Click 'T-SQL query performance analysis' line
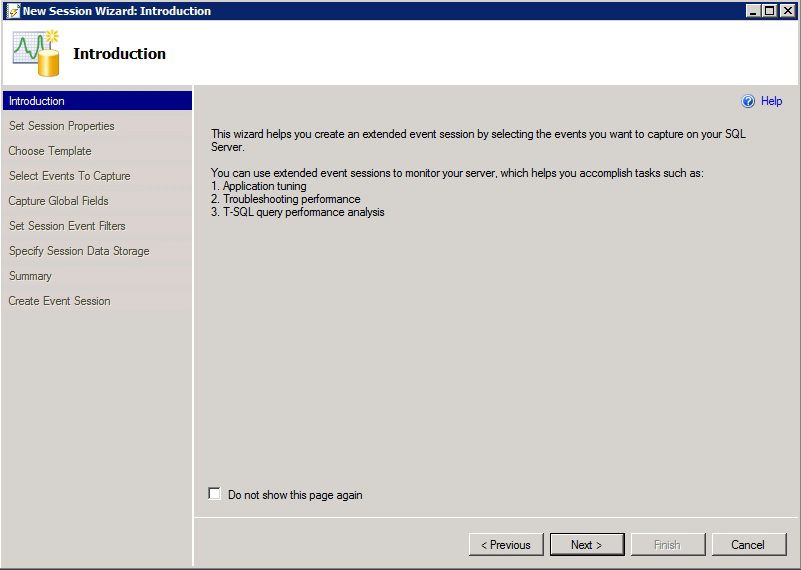Image resolution: width=801 pixels, height=570 pixels. tap(297, 212)
